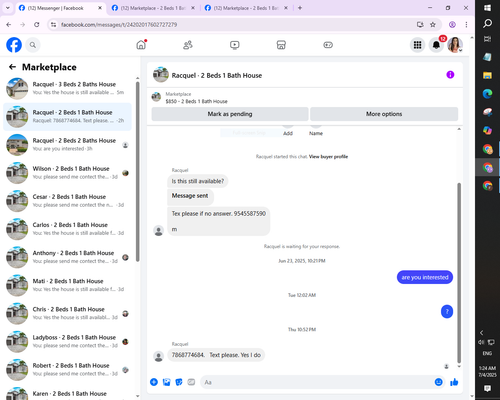
Task: Open Windows Start button on taskbar
Action: (487, 8)
